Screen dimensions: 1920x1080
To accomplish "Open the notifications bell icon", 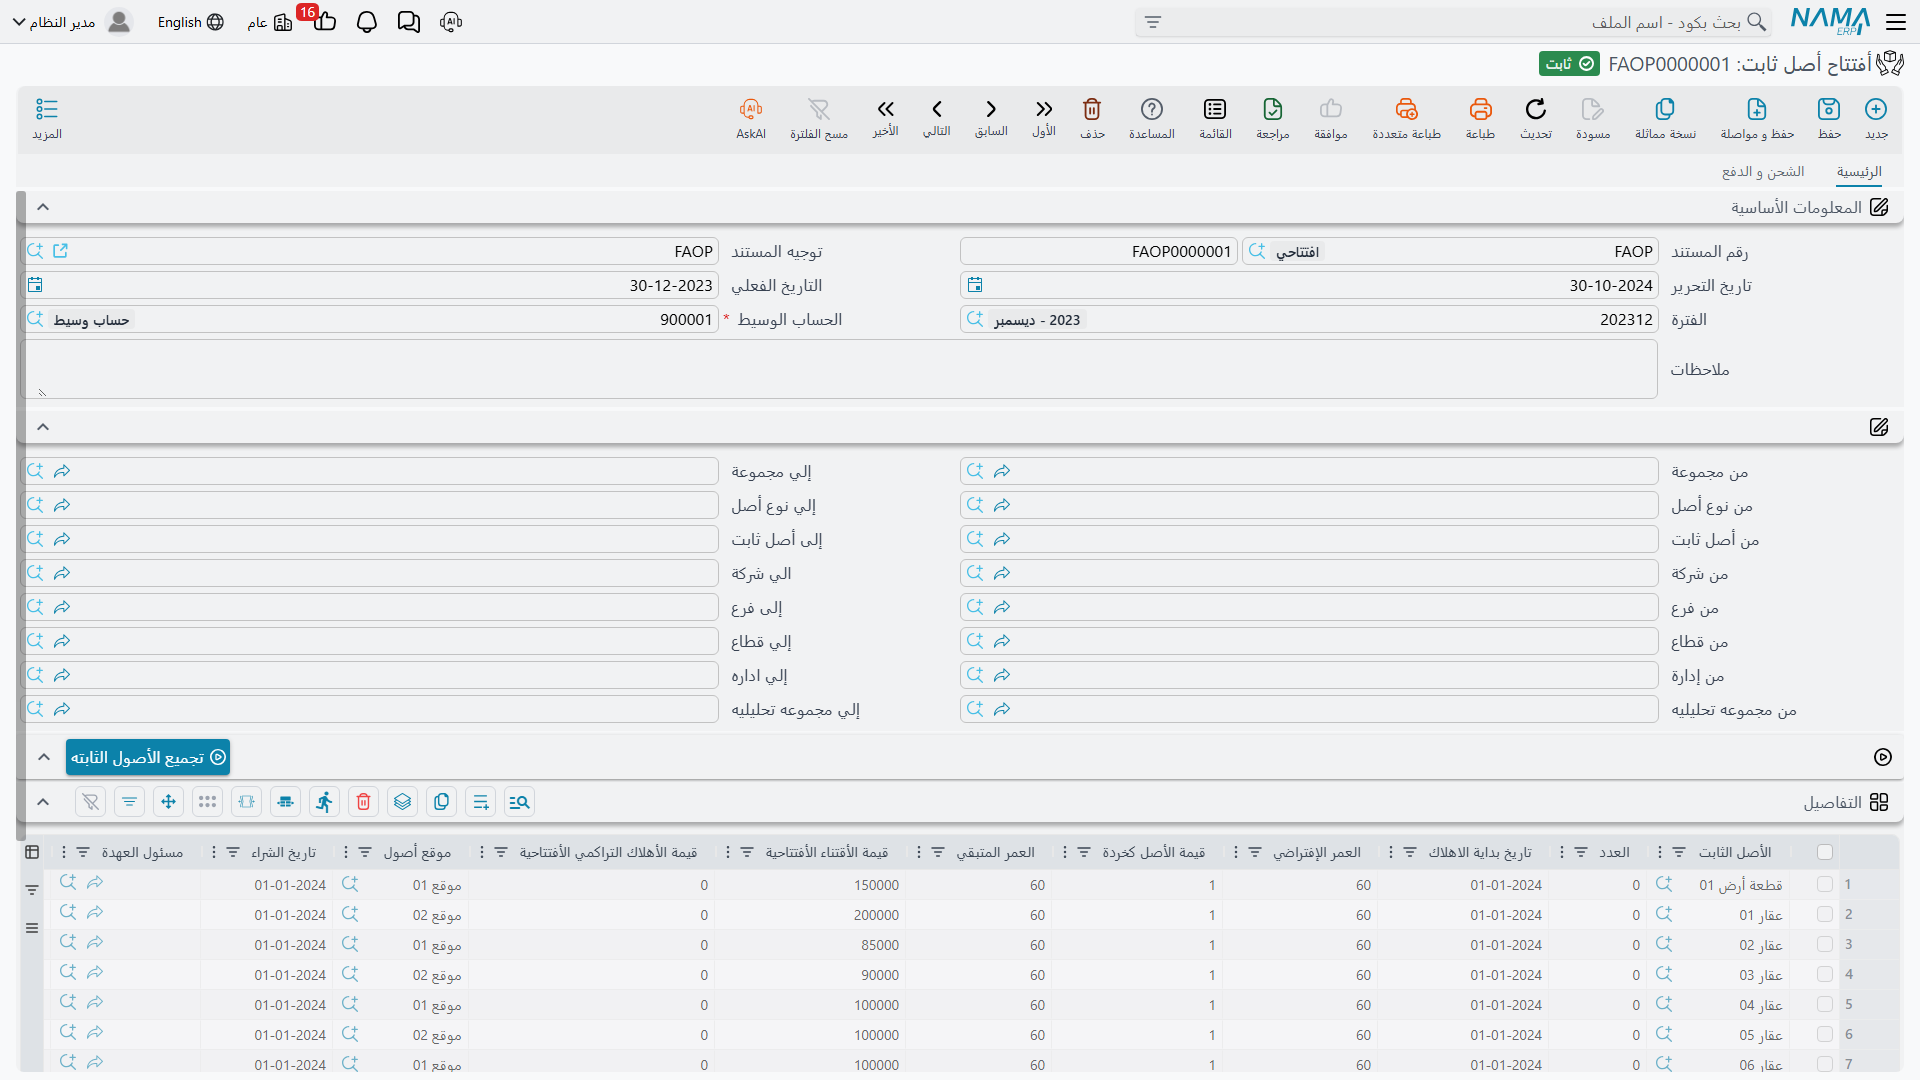I will tap(367, 22).
